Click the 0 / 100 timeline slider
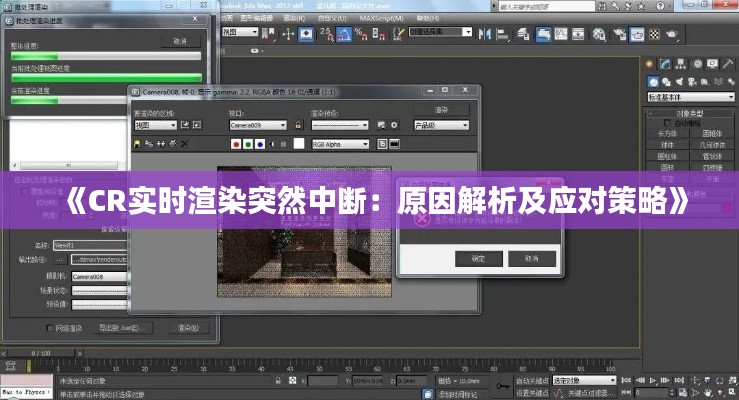 click(x=42, y=353)
